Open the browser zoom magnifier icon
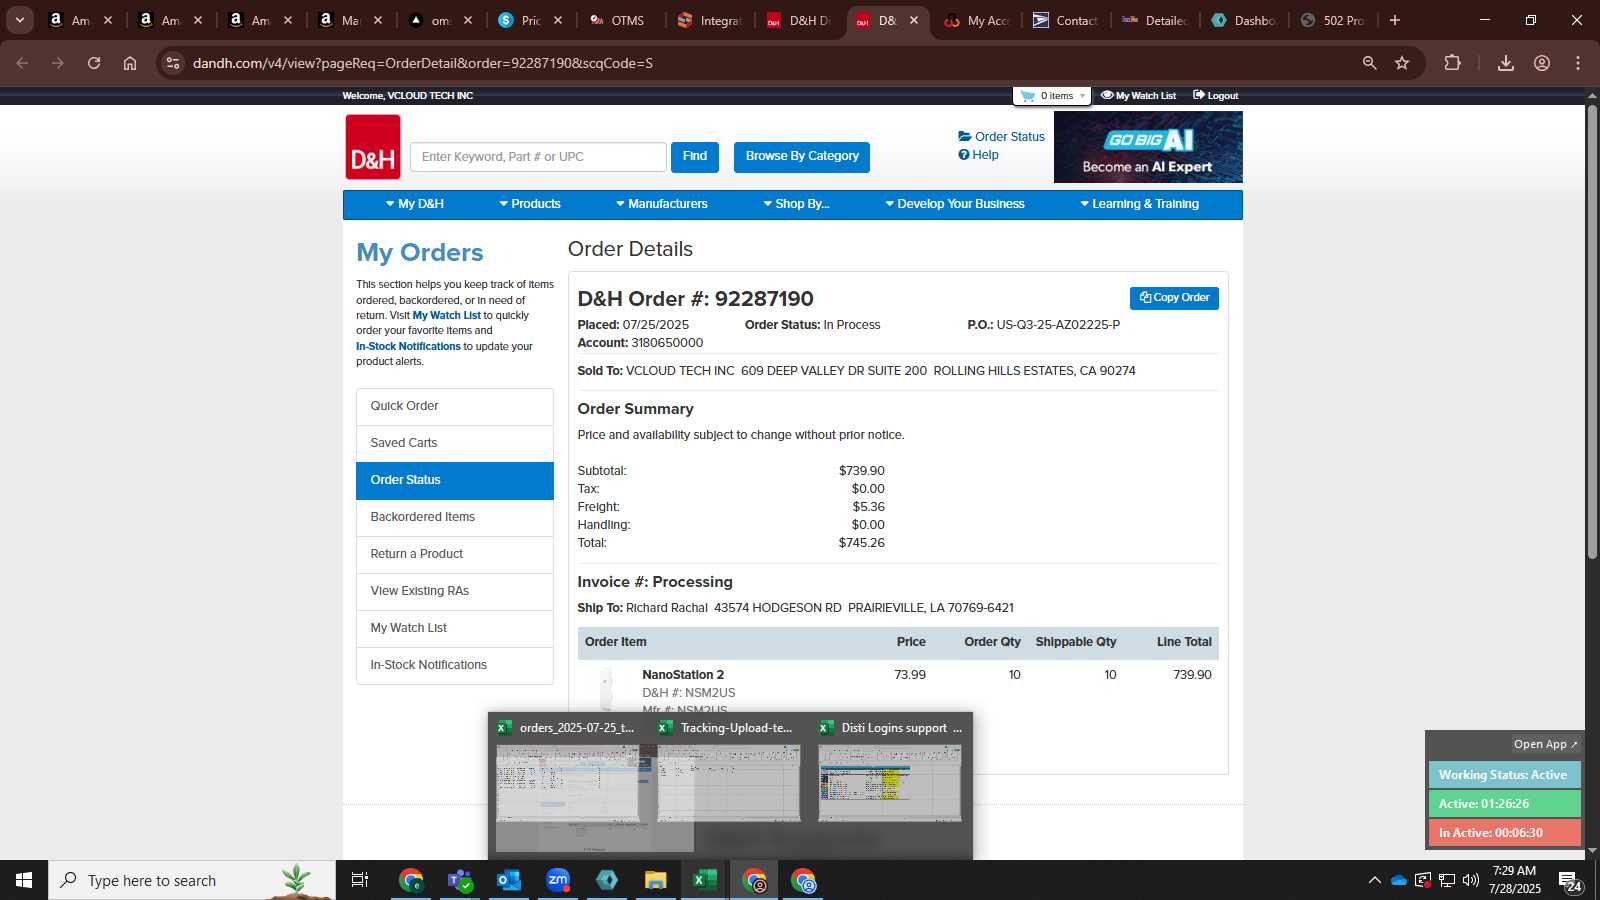Viewport: 1600px width, 900px height. tap(1369, 63)
